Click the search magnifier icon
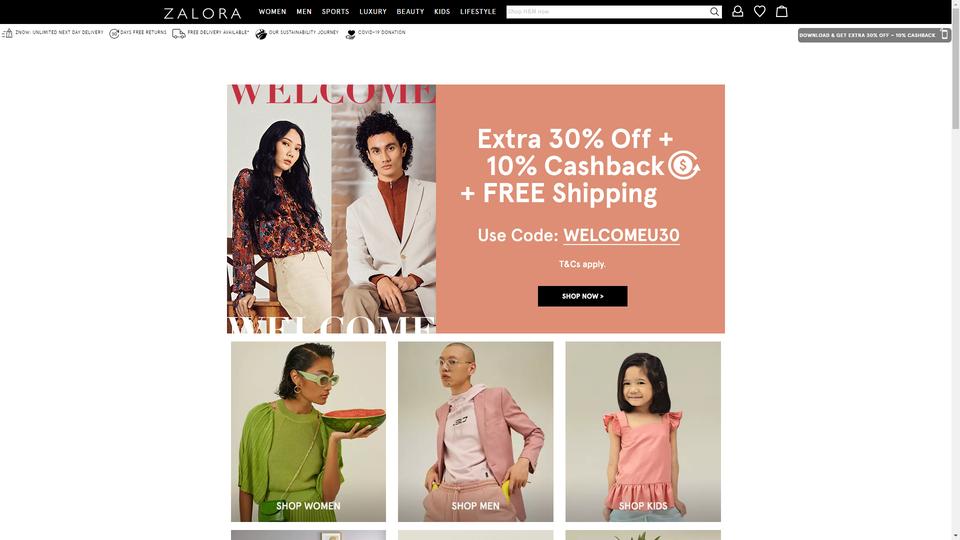 pyautogui.click(x=714, y=12)
